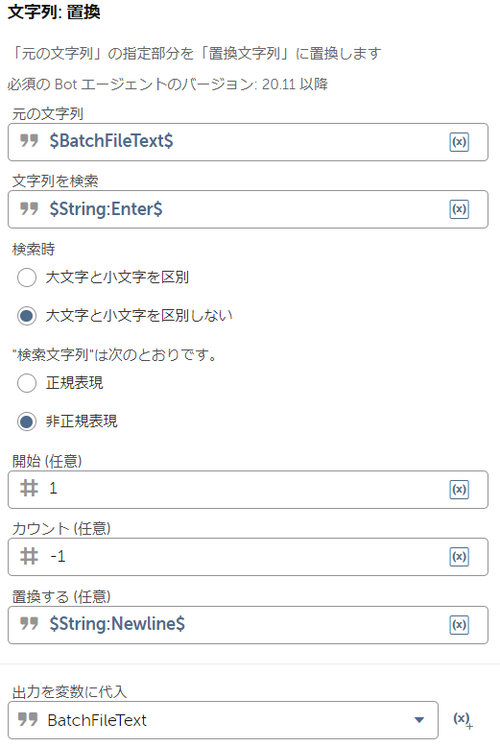Screen dimensions: 500x747
Task: Select 大文字と小文字を区別しない radio option
Action: pyautogui.click(x=27, y=315)
